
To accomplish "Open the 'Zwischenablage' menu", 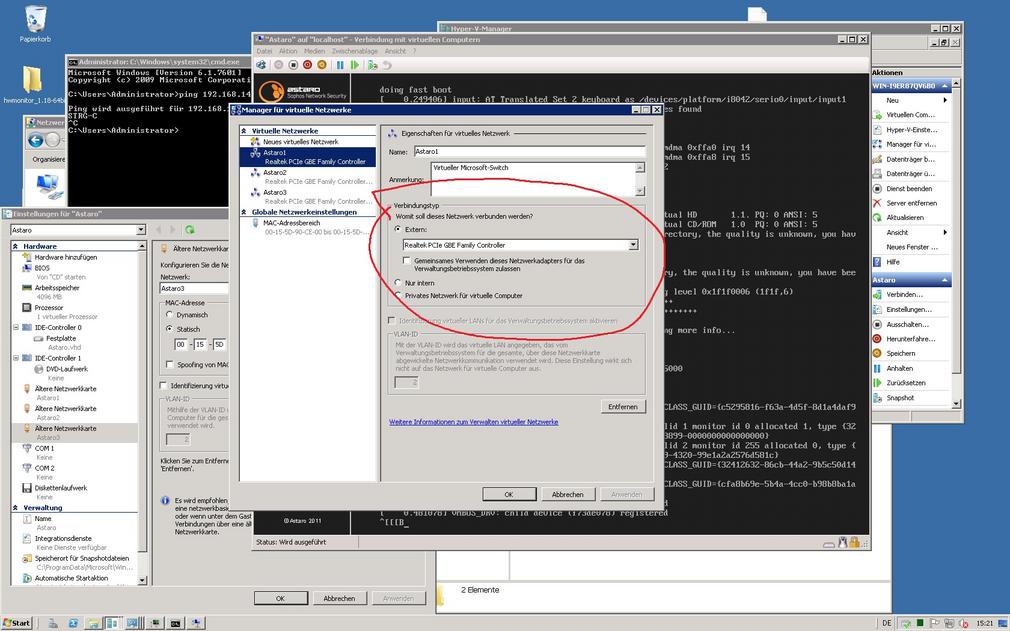I will pos(355,51).
